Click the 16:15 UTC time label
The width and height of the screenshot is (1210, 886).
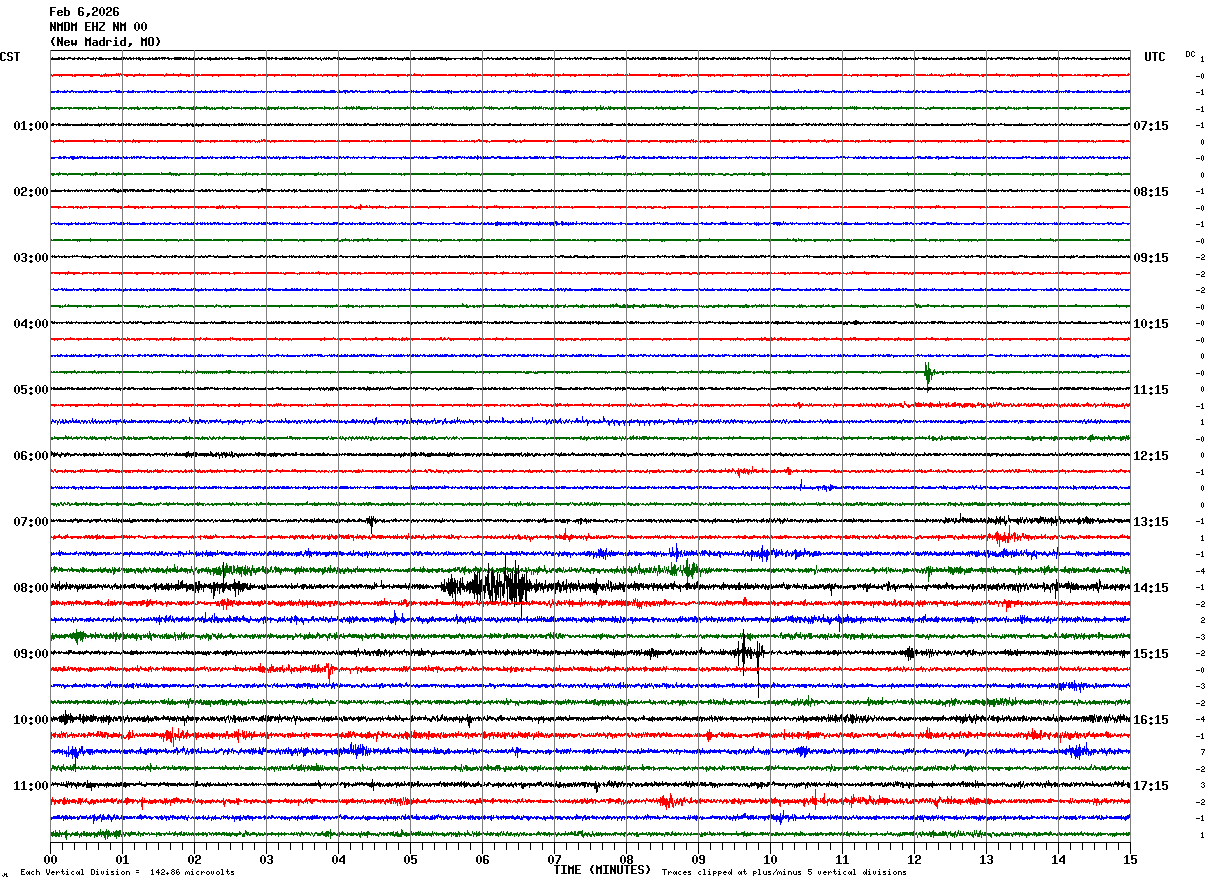(x=1151, y=720)
